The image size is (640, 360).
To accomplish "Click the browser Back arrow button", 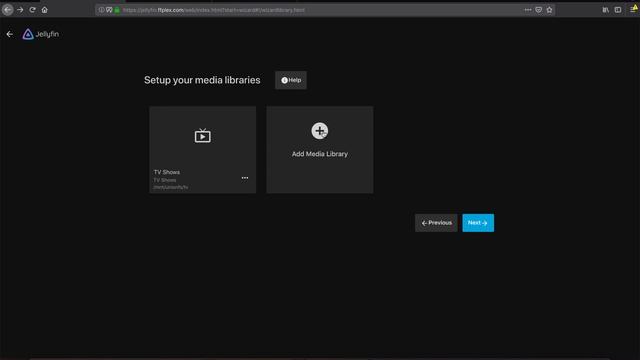I will pyautogui.click(x=7, y=10).
